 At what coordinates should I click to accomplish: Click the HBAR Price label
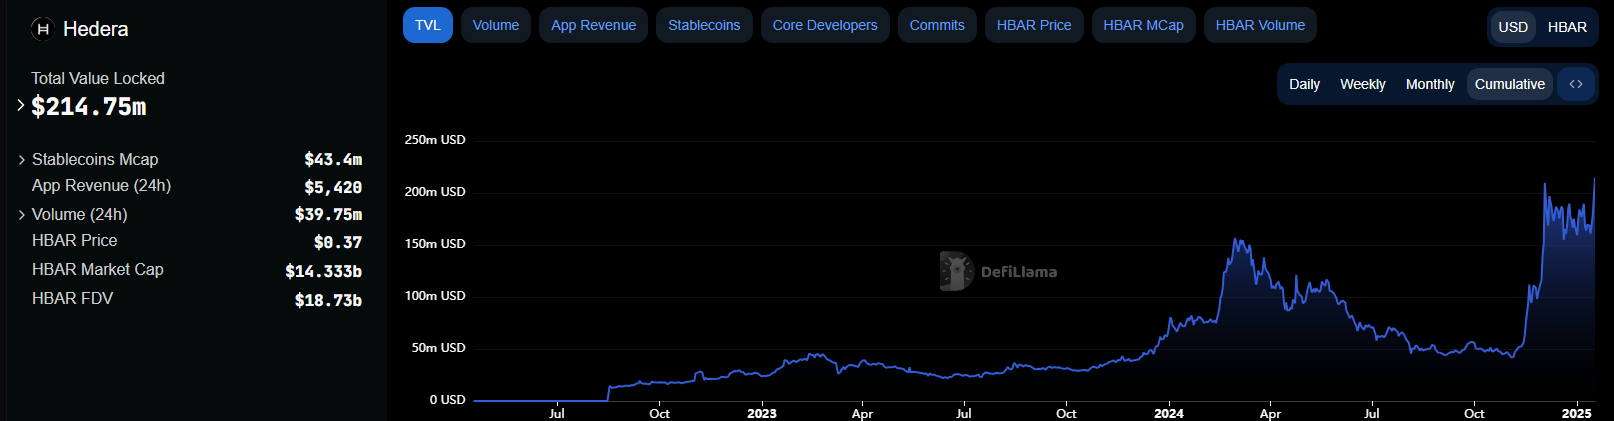coord(74,241)
